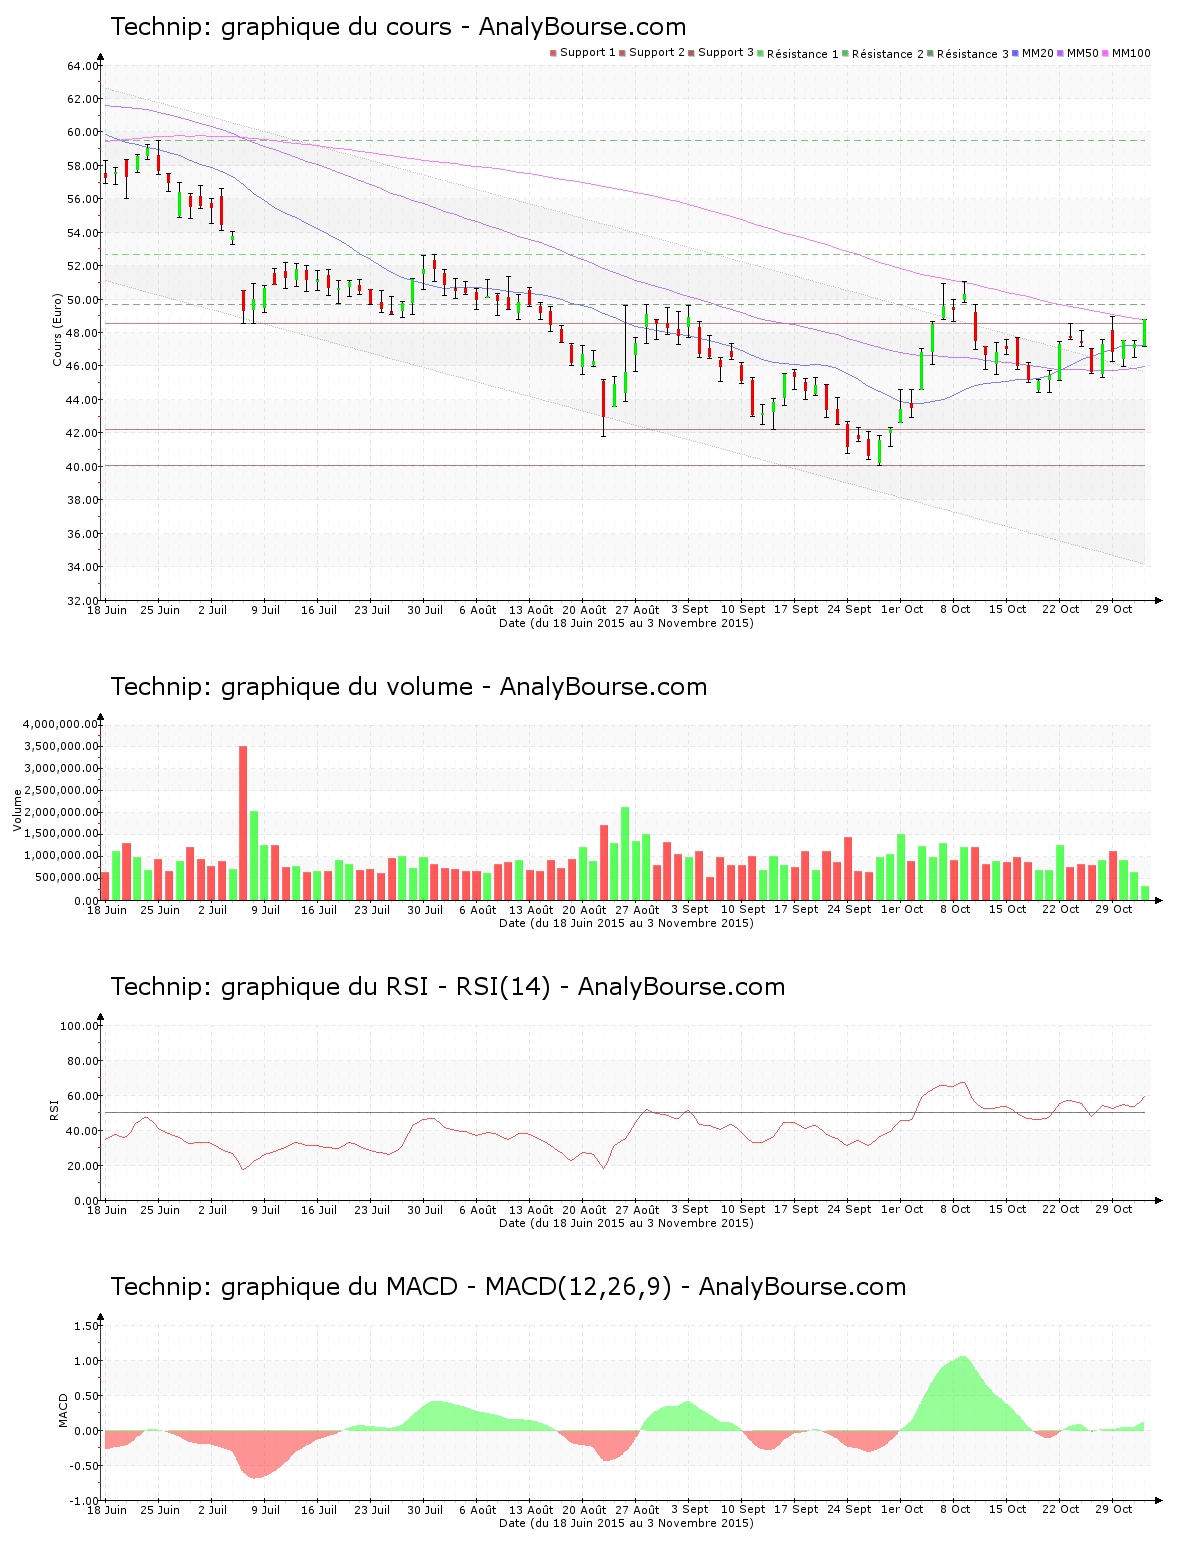
Task: Click the MM100 pink legend swatch
Action: 1106,53
